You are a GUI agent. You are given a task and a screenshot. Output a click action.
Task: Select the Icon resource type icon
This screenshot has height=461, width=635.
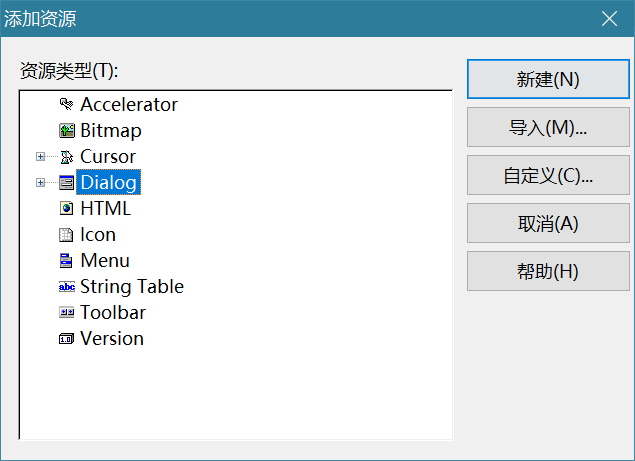67,234
